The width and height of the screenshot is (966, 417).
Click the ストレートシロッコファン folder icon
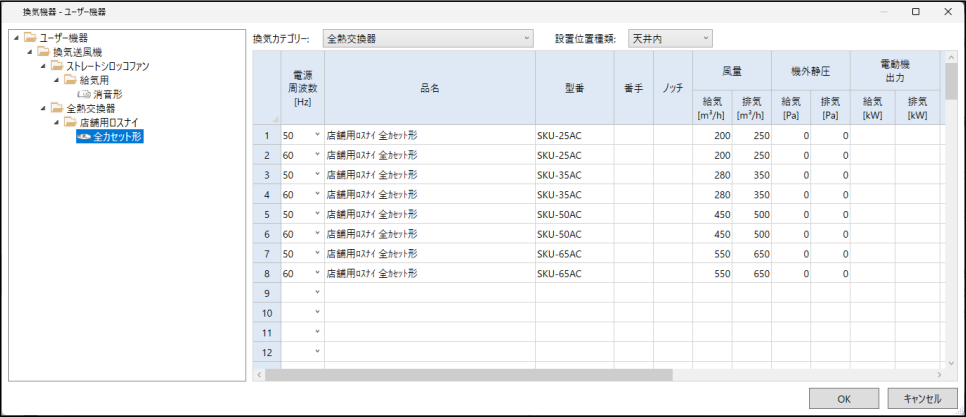tap(57, 66)
